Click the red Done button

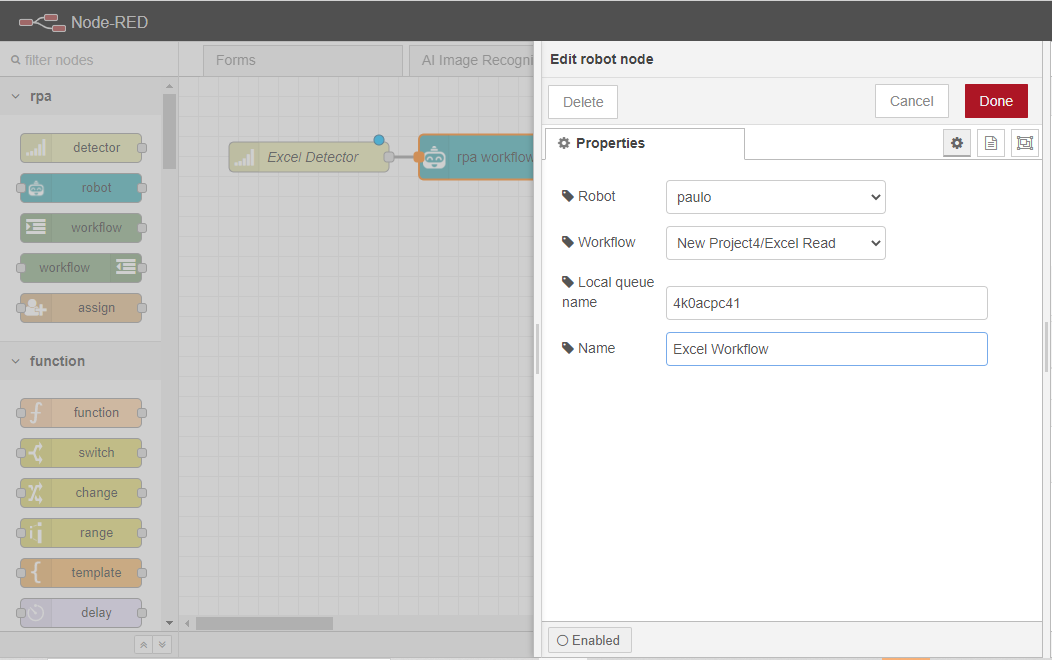(996, 101)
